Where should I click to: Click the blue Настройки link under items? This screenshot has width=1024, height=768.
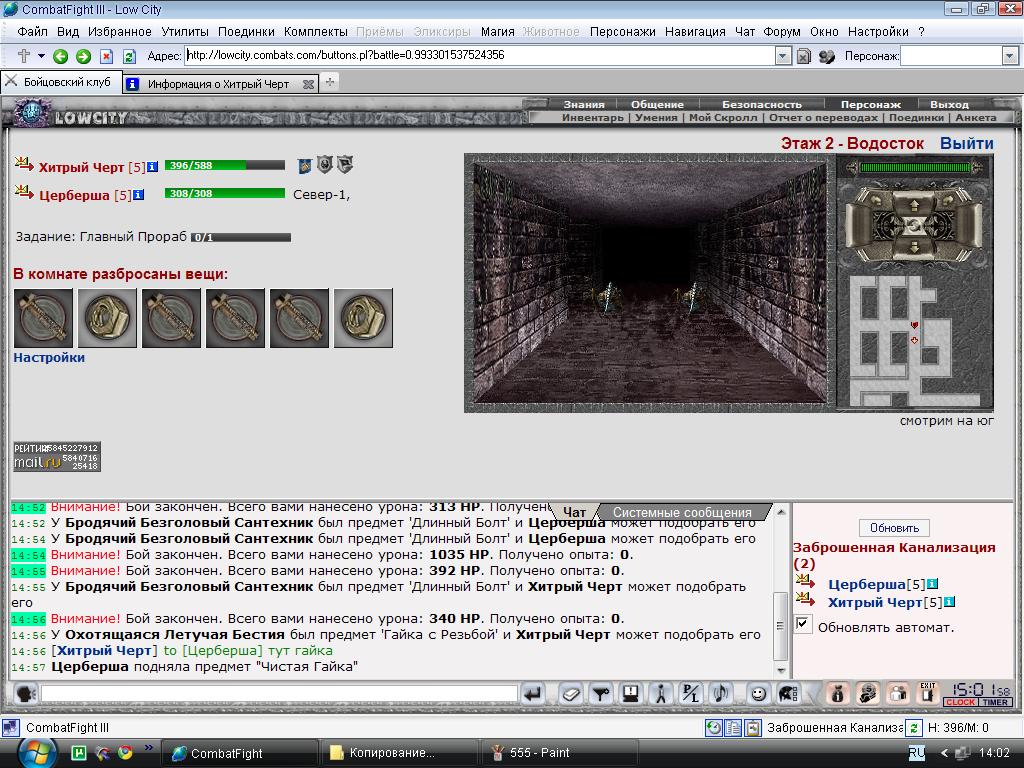49,357
